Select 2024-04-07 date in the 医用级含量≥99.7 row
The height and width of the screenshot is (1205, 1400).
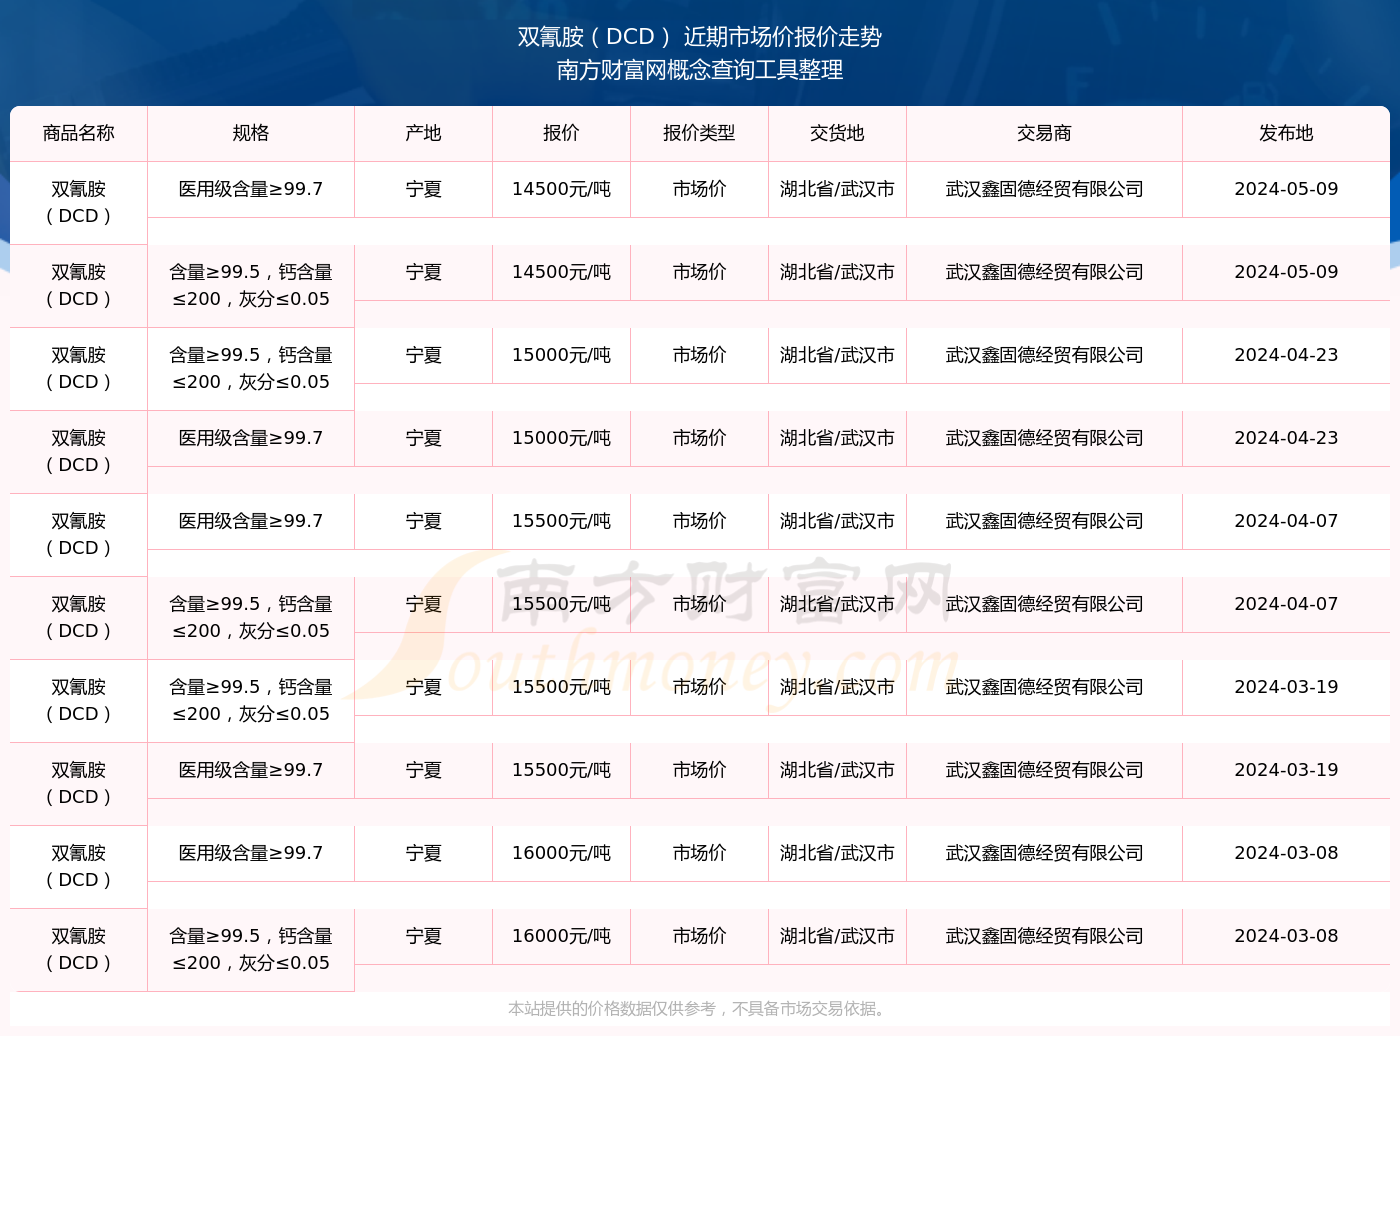1286,521
